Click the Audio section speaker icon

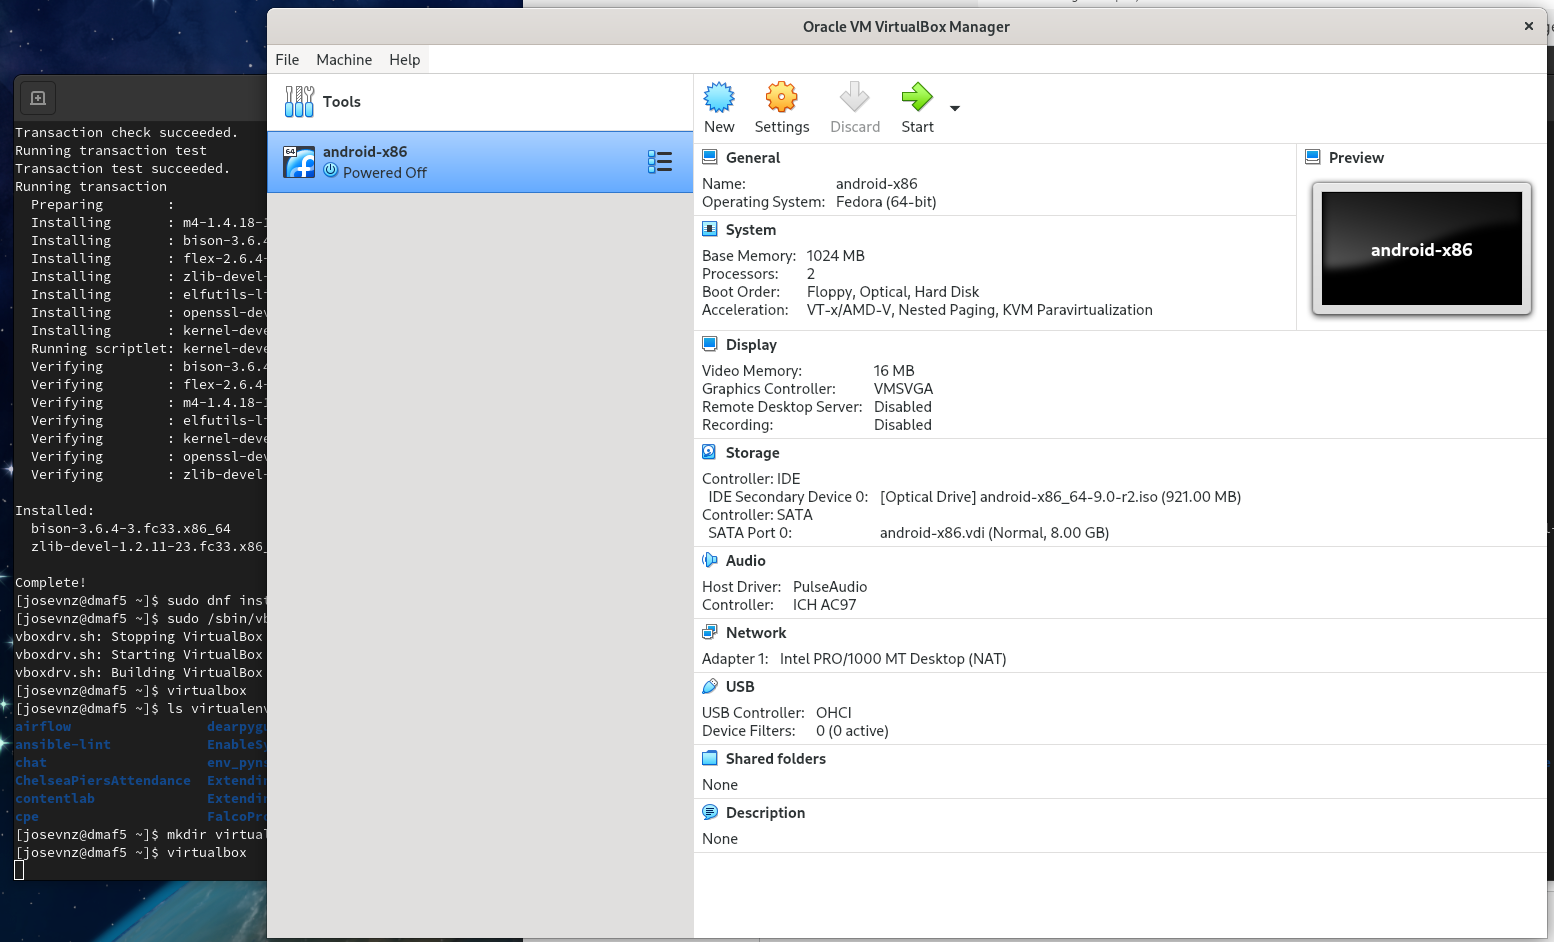(x=710, y=560)
